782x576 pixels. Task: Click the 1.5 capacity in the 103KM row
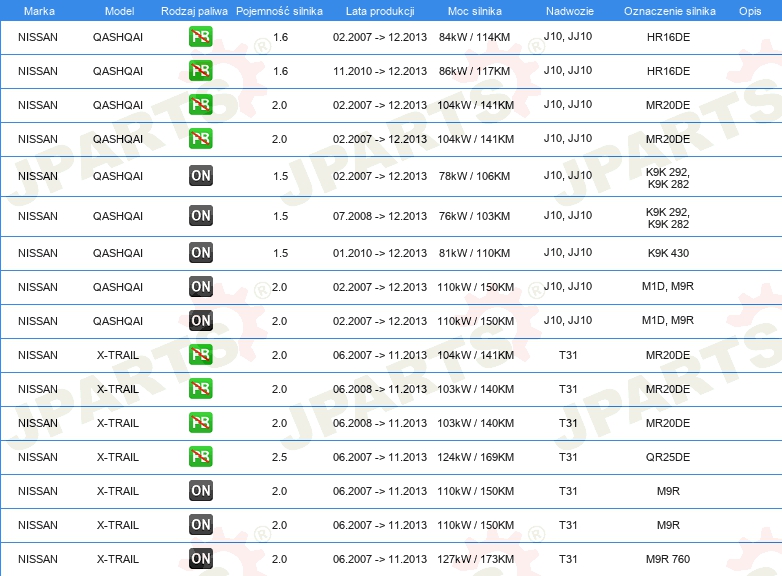(x=280, y=216)
